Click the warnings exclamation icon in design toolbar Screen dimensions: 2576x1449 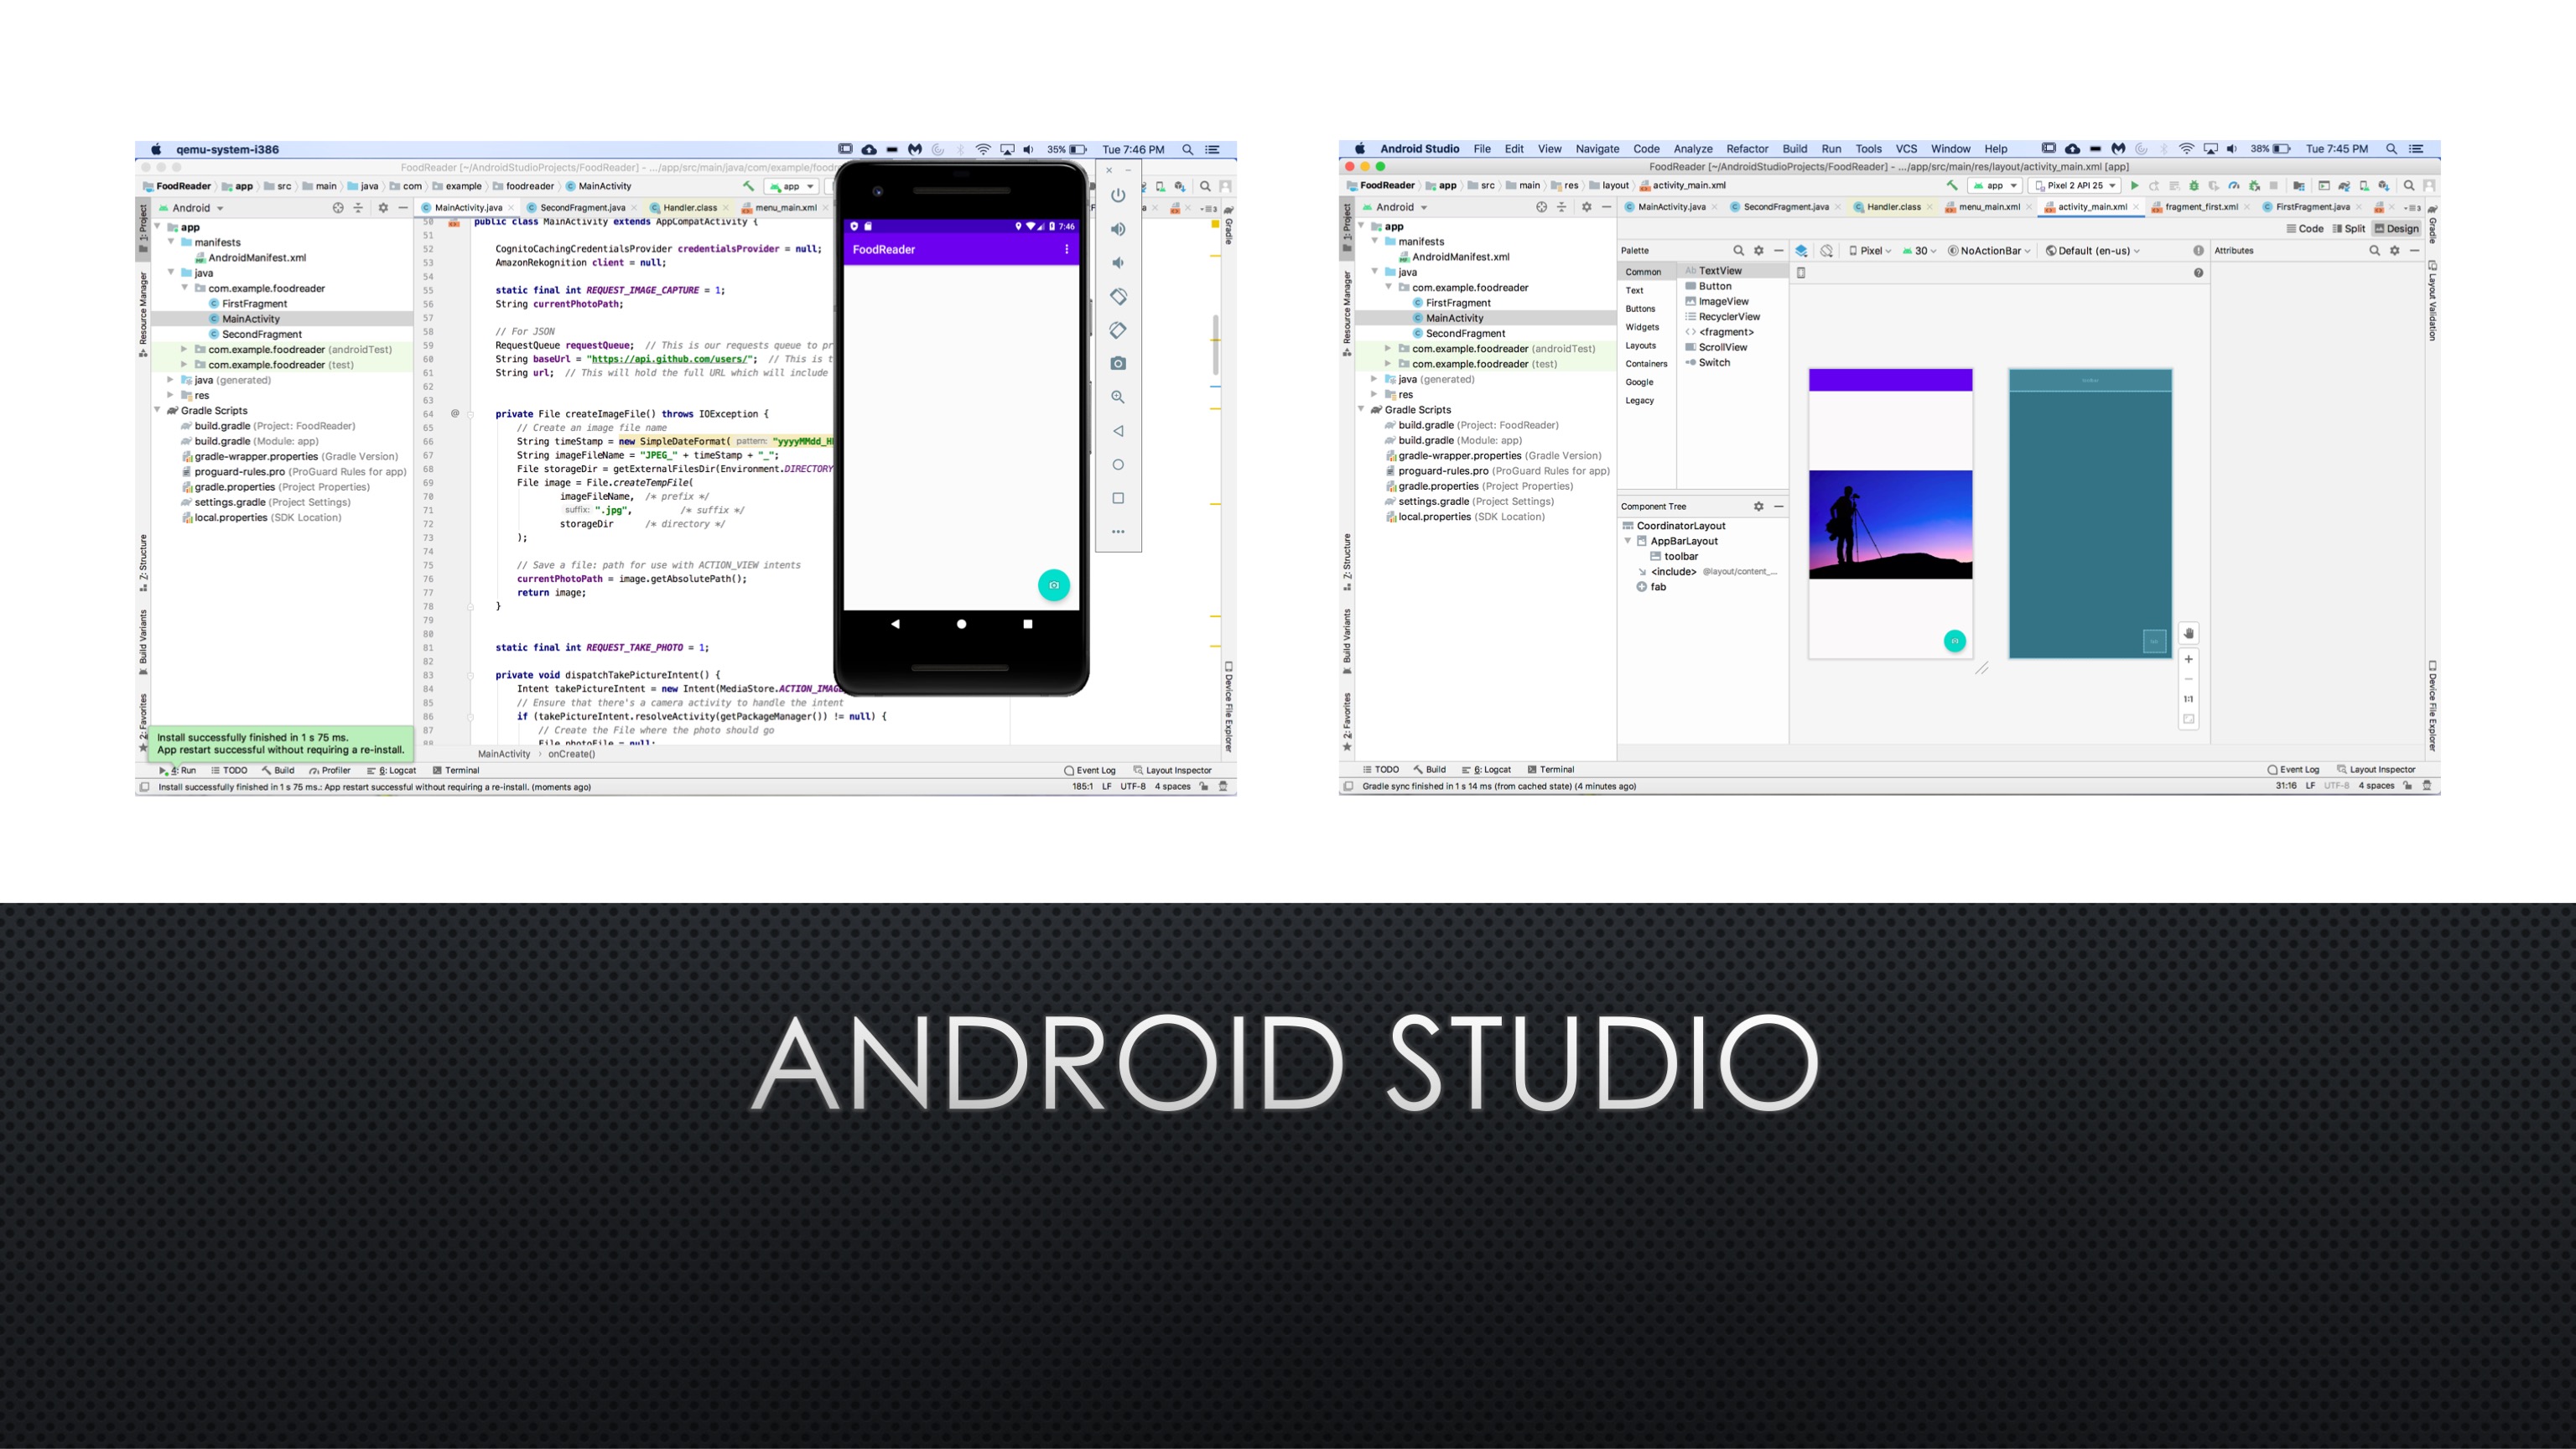2198,251
